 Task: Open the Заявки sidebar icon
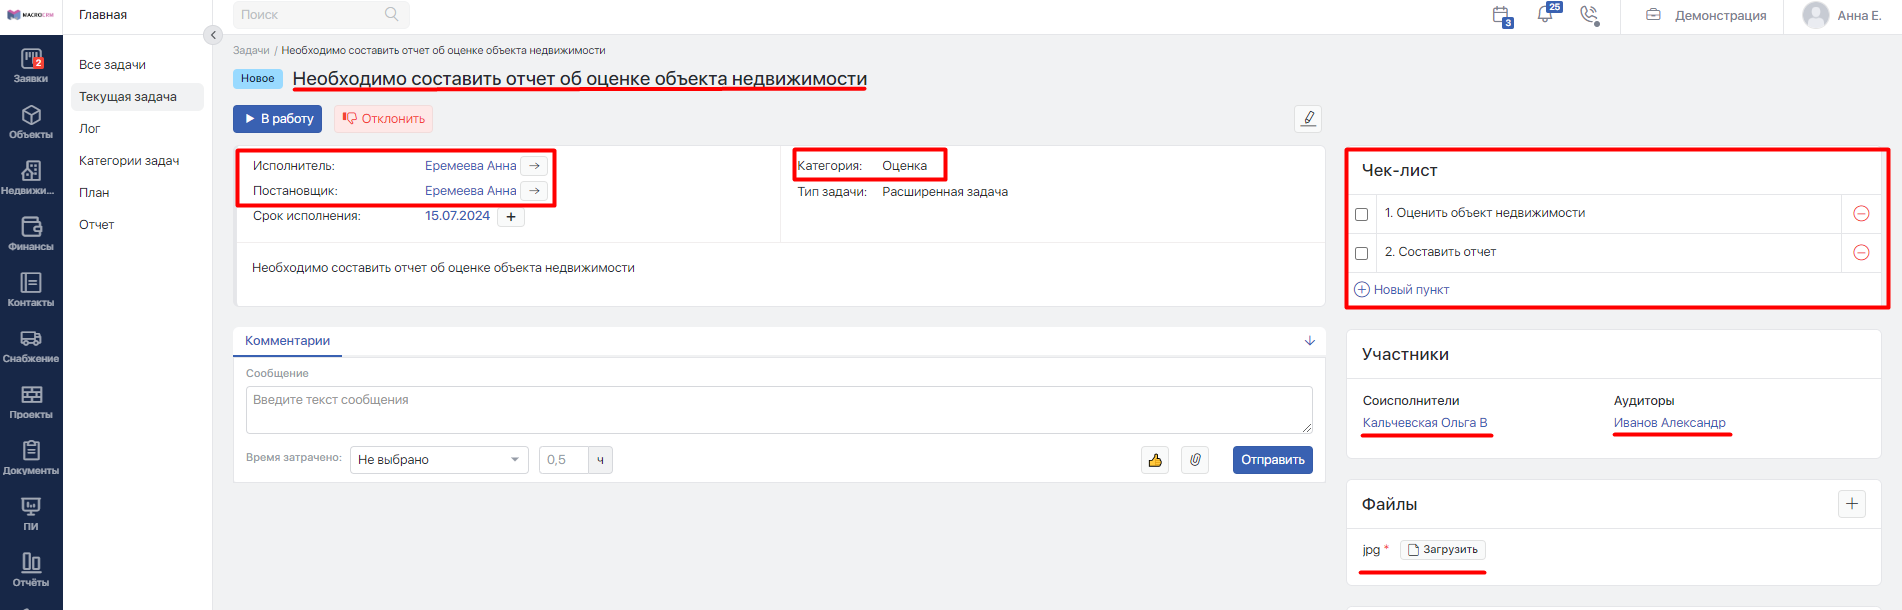tap(31, 66)
